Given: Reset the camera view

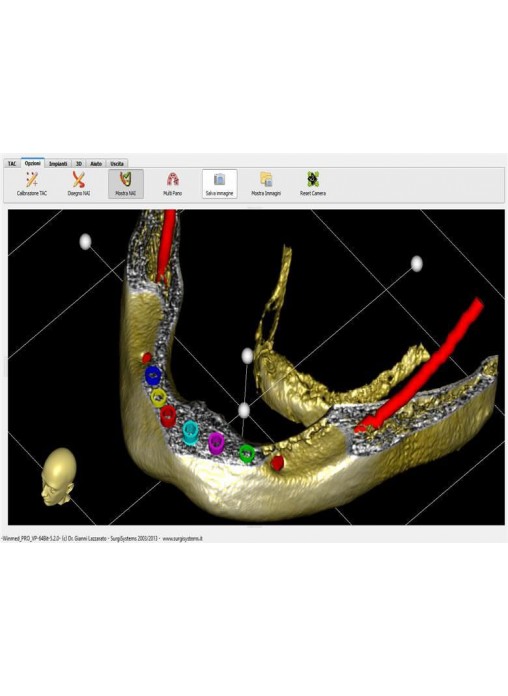Looking at the screenshot, I should pos(313,184).
